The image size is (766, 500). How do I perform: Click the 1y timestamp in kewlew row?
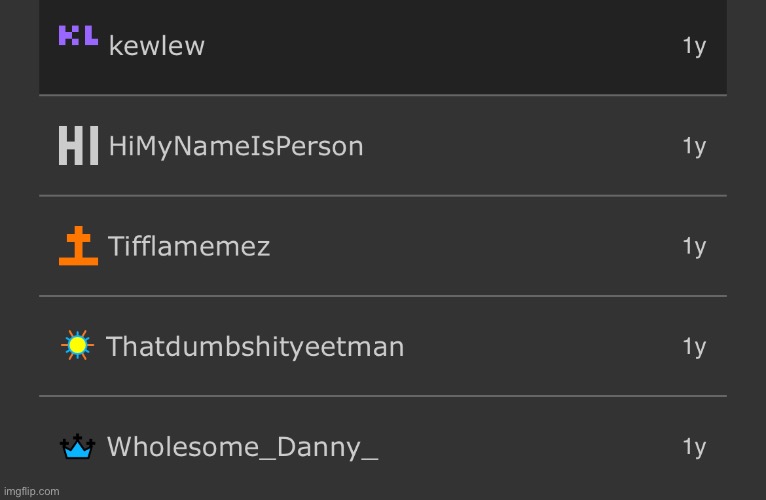click(x=694, y=46)
